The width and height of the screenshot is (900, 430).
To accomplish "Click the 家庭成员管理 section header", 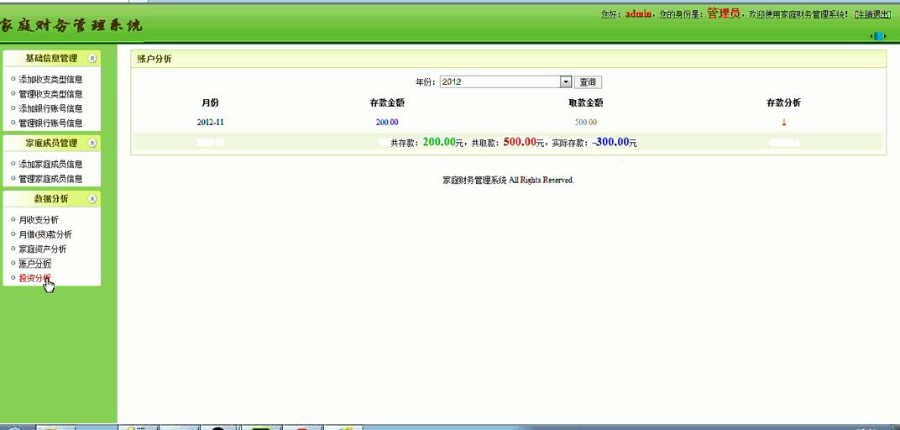I will pyautogui.click(x=52, y=143).
